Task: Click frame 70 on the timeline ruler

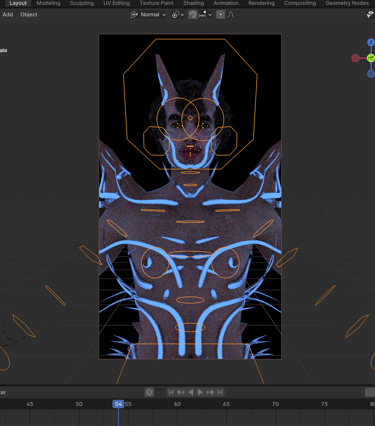Action: tap(275, 404)
